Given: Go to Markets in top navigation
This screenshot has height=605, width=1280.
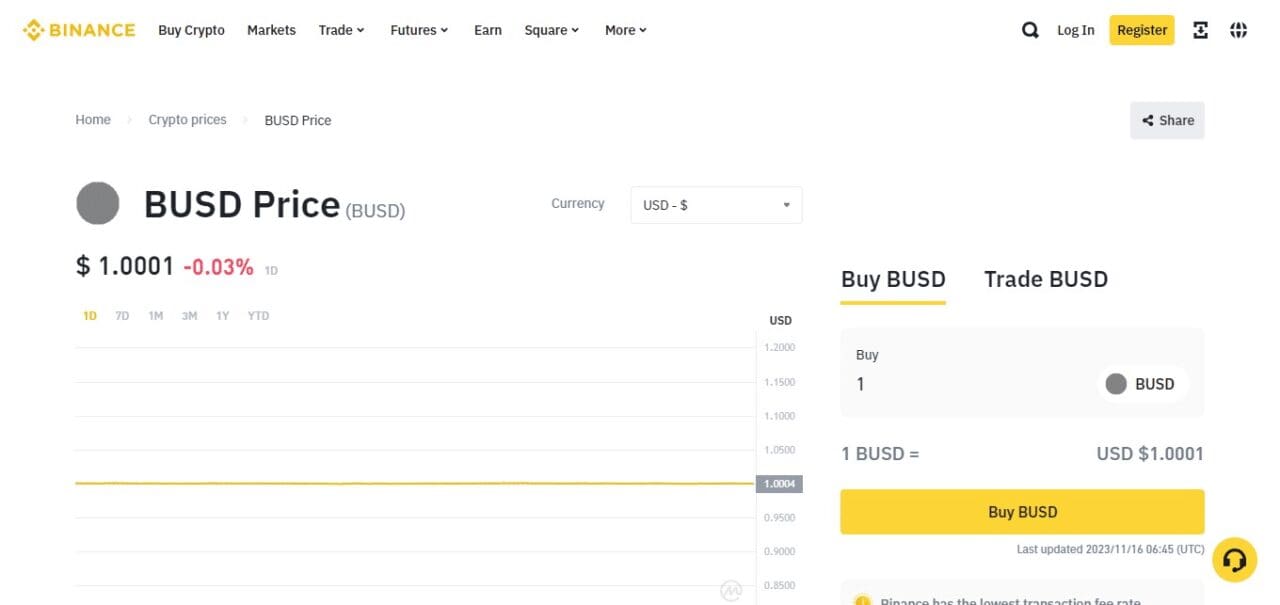Looking at the screenshot, I should point(271,30).
